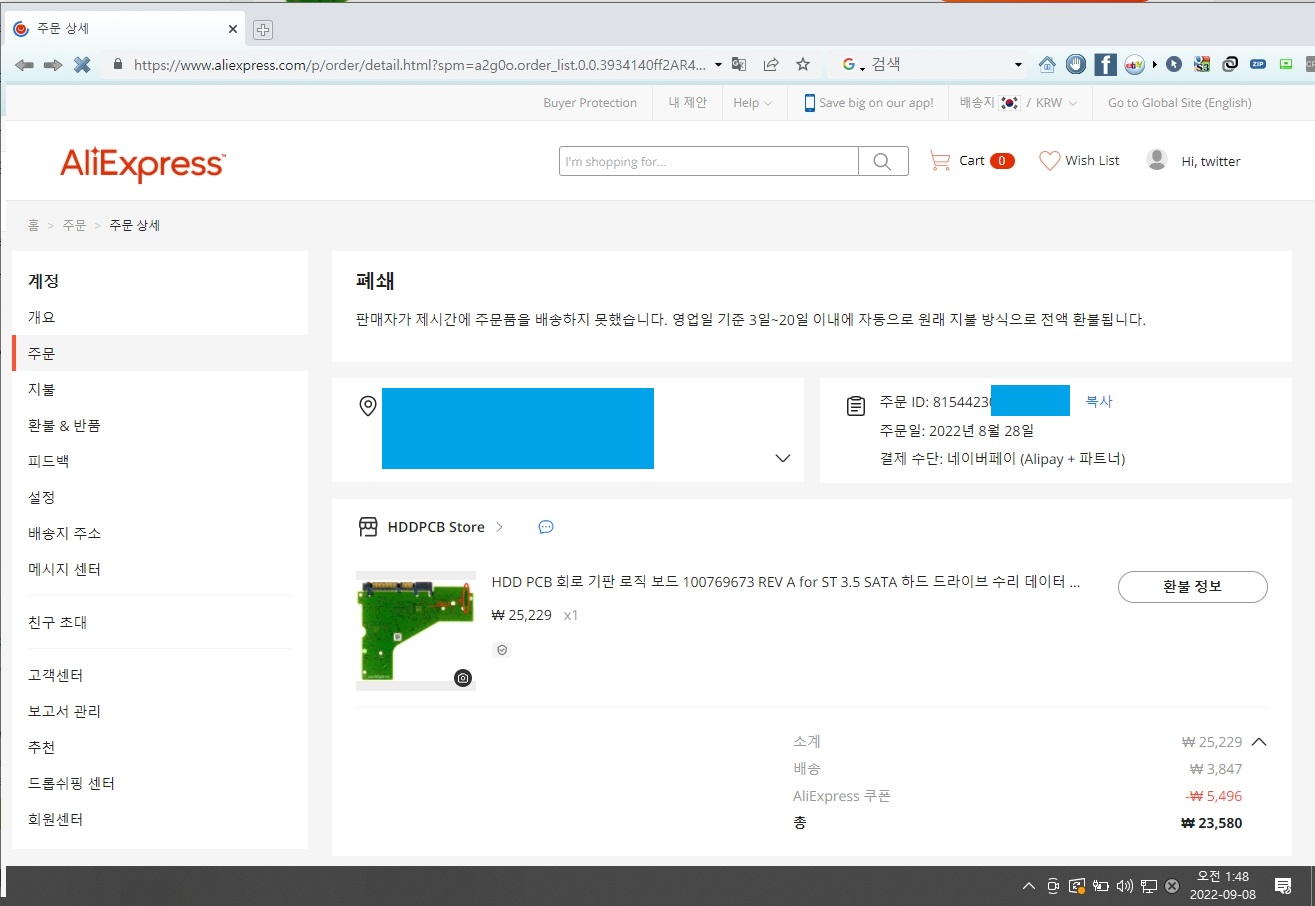Click the 환불 정보 refund info button

click(1192, 587)
